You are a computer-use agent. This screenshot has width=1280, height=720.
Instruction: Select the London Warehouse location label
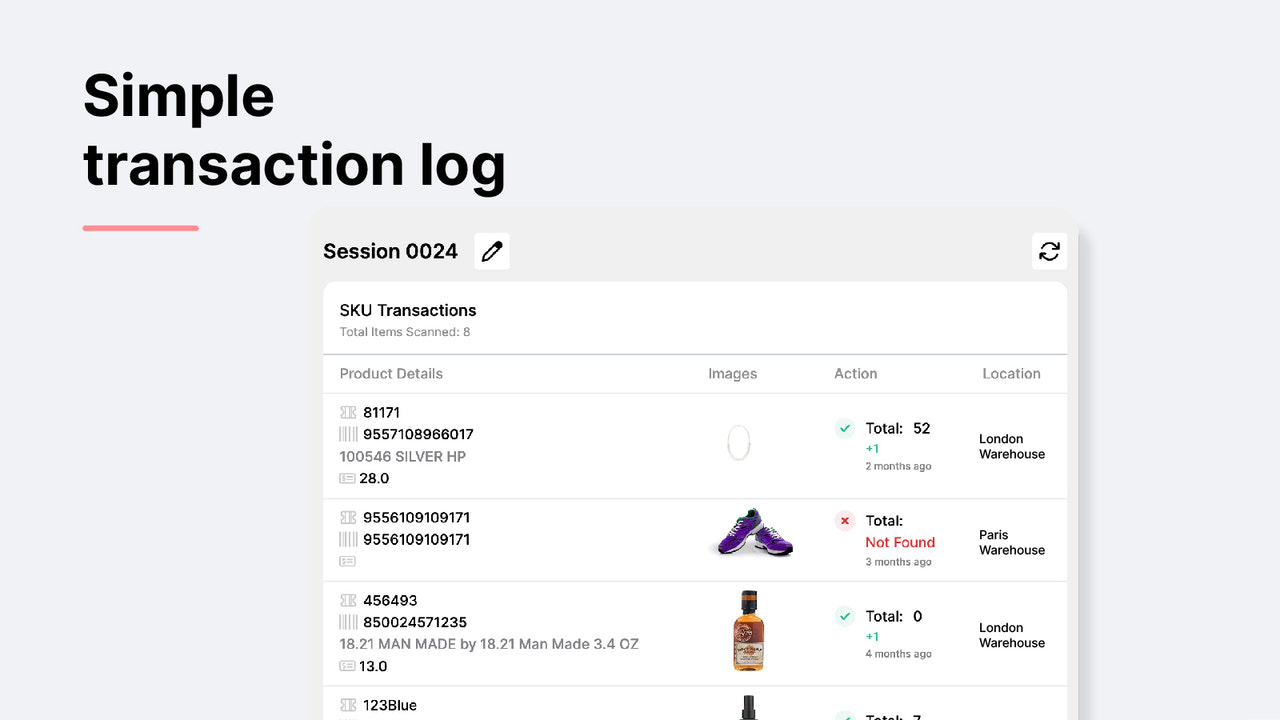(1011, 446)
